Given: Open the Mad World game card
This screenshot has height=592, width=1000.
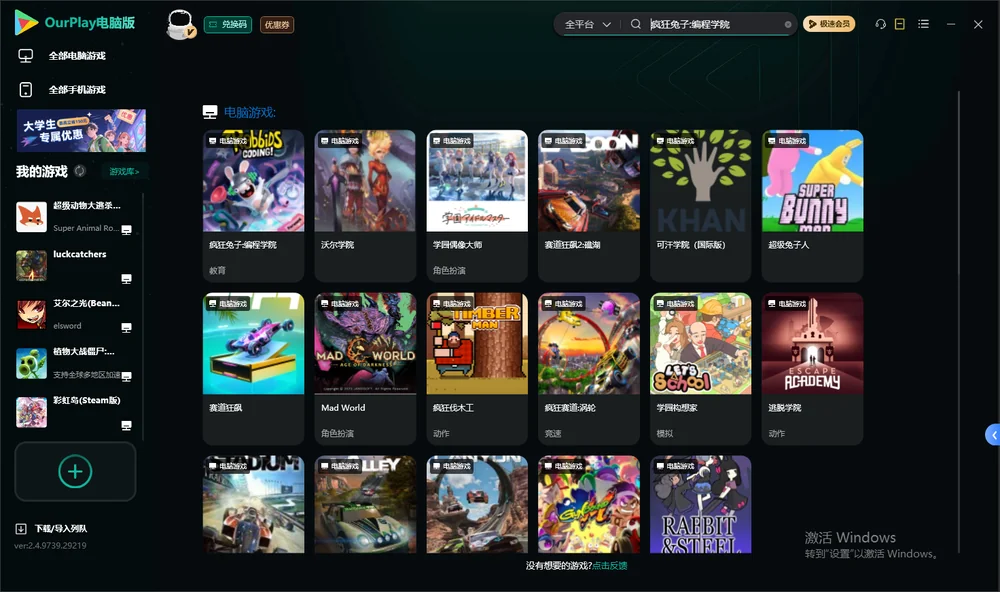Looking at the screenshot, I should 365,368.
